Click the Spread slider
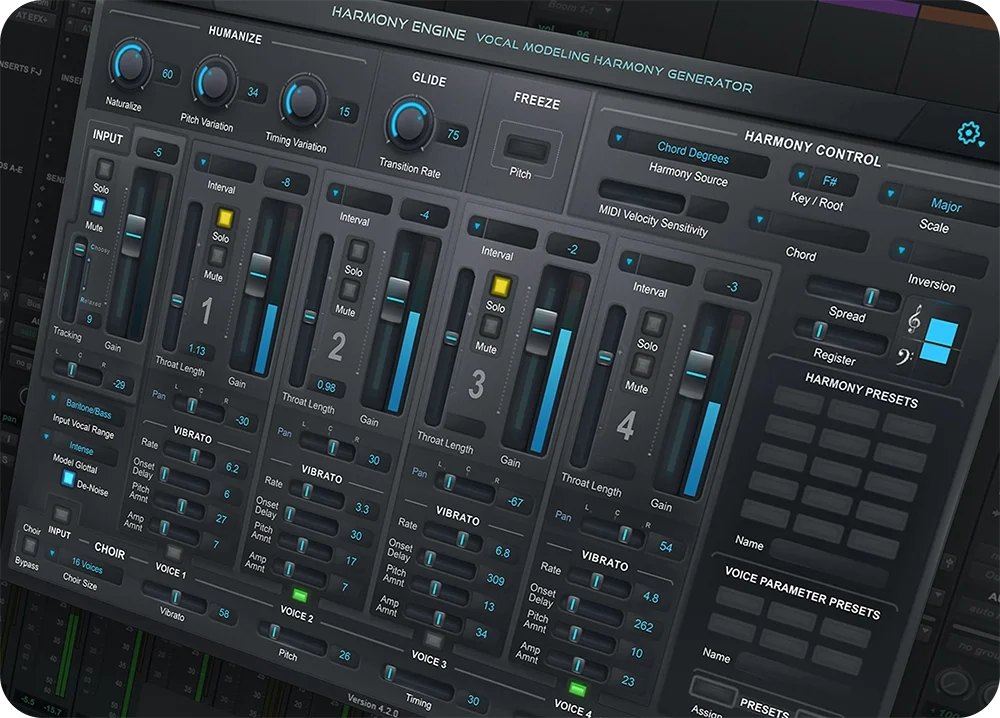Screen dimensions: 1000x718 point(853,293)
